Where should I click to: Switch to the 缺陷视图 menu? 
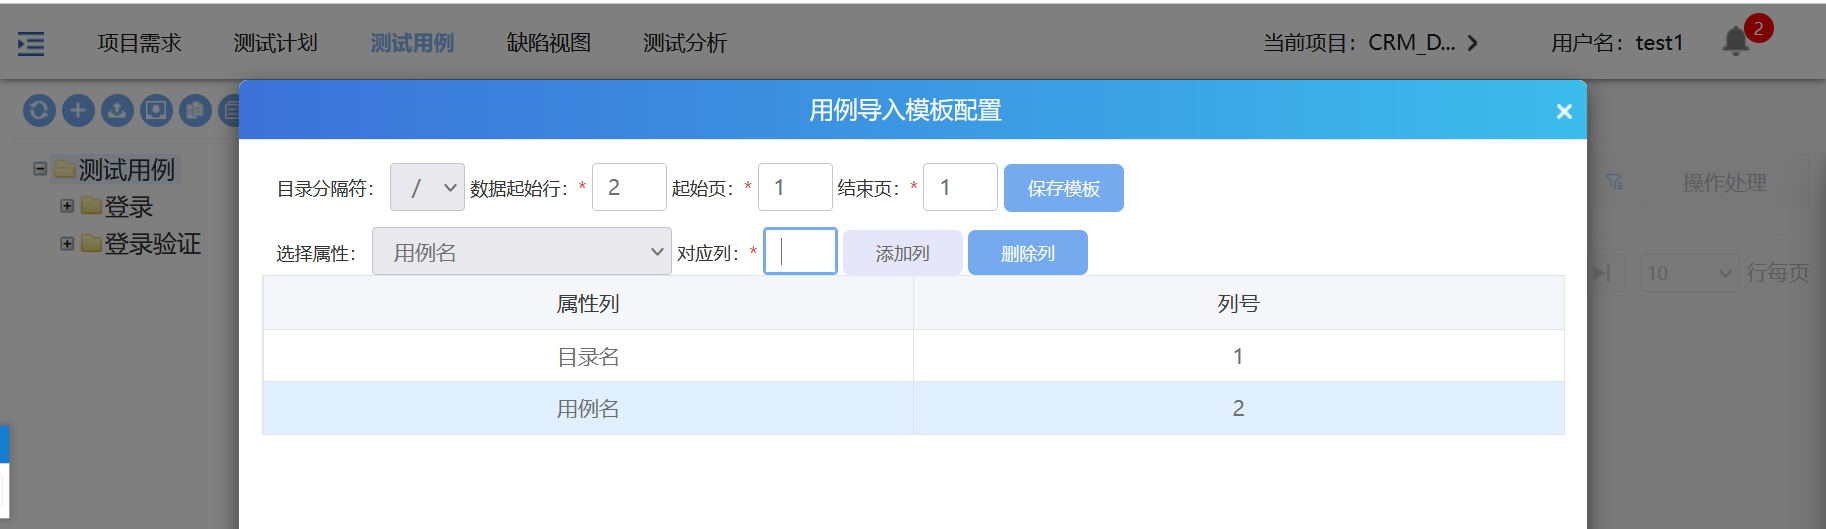click(x=548, y=43)
